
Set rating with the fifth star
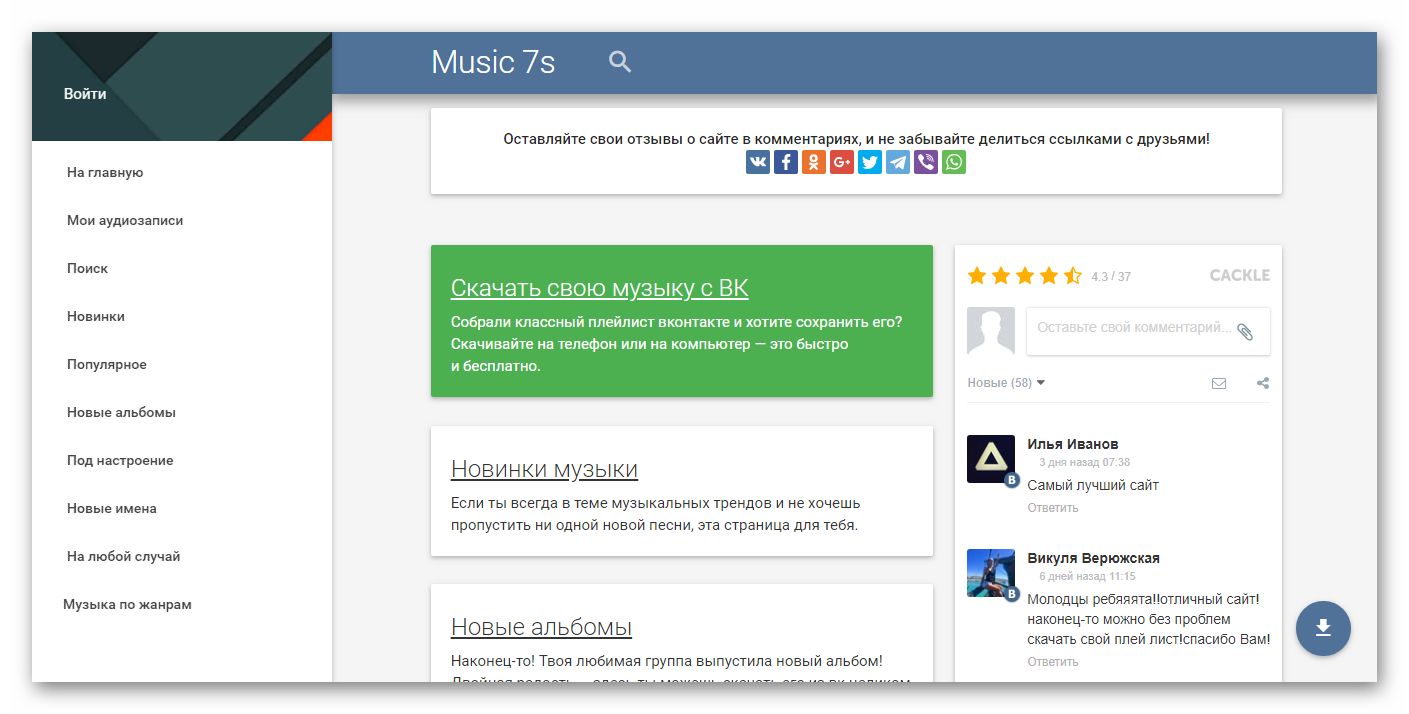pyautogui.click(x=1073, y=276)
